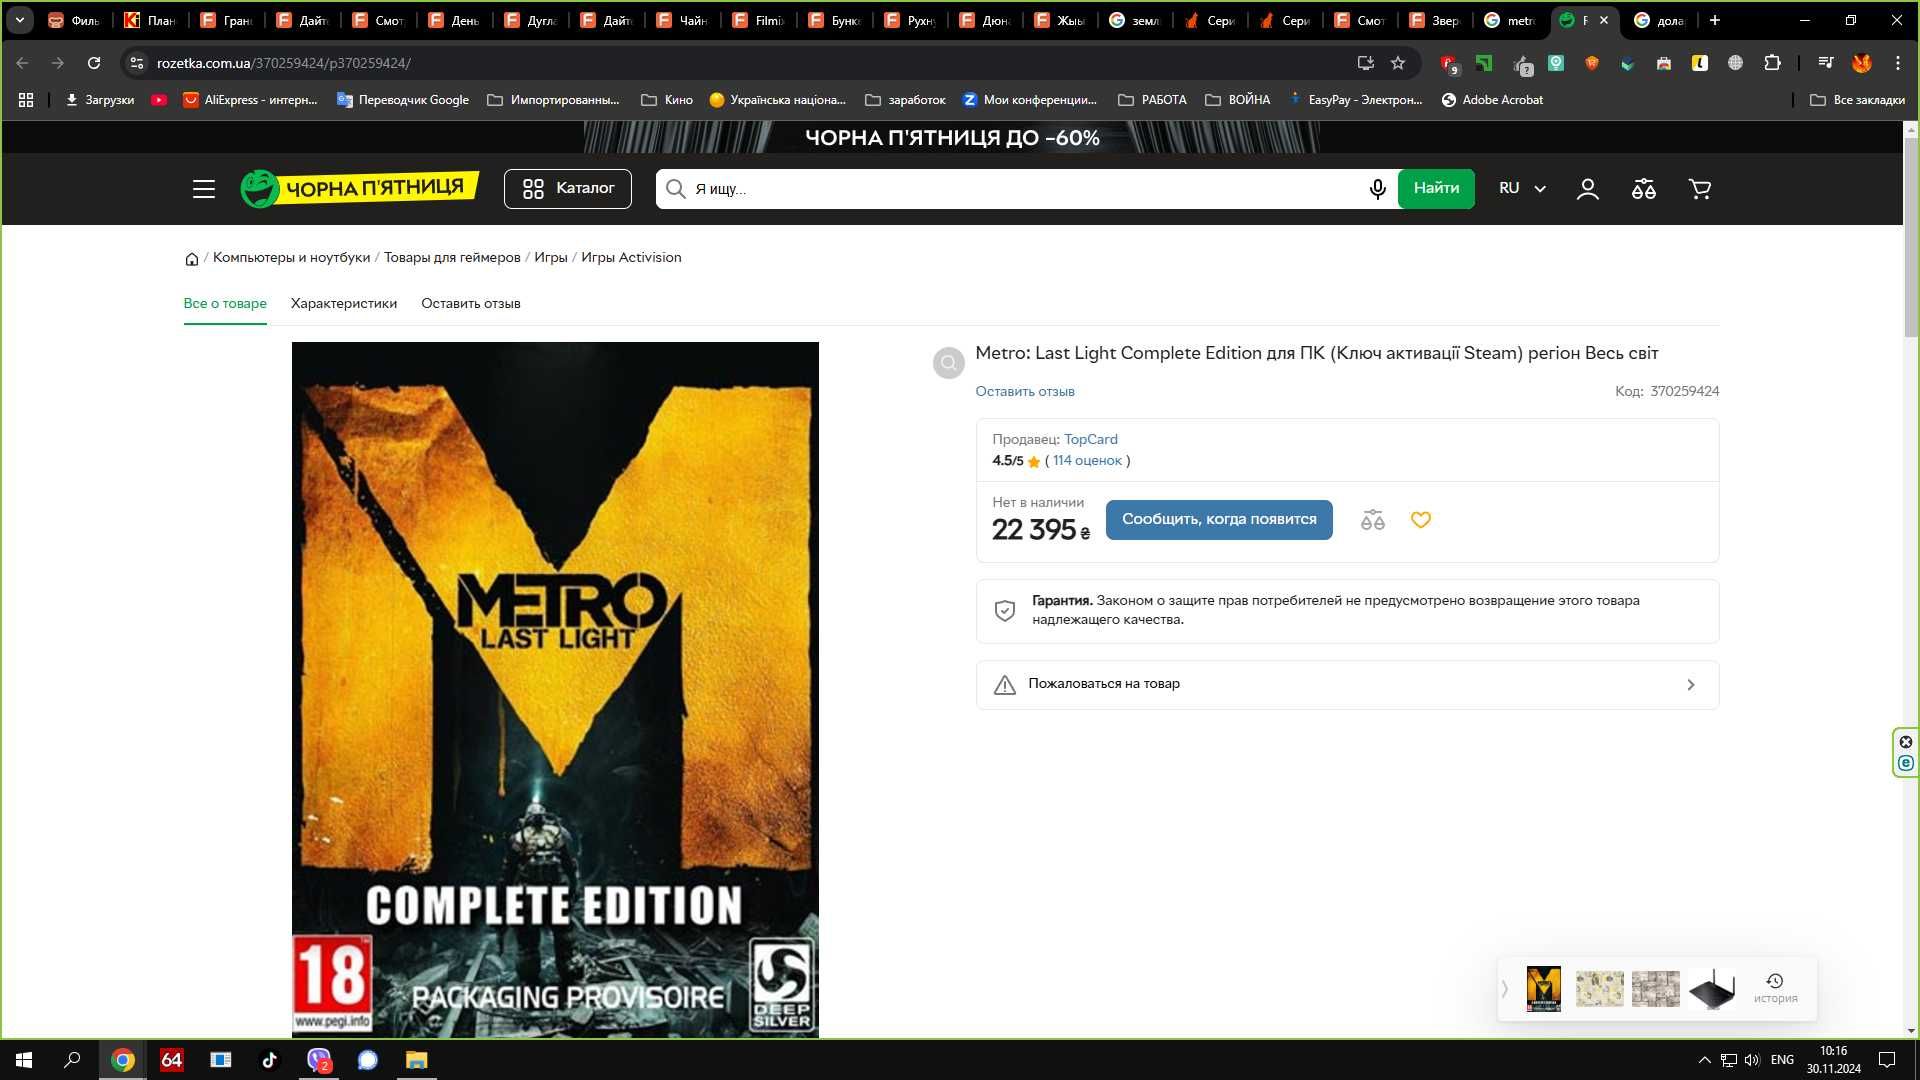Open the Кино bookmarks folder
This screenshot has height=1080, width=1920.
[x=667, y=100]
